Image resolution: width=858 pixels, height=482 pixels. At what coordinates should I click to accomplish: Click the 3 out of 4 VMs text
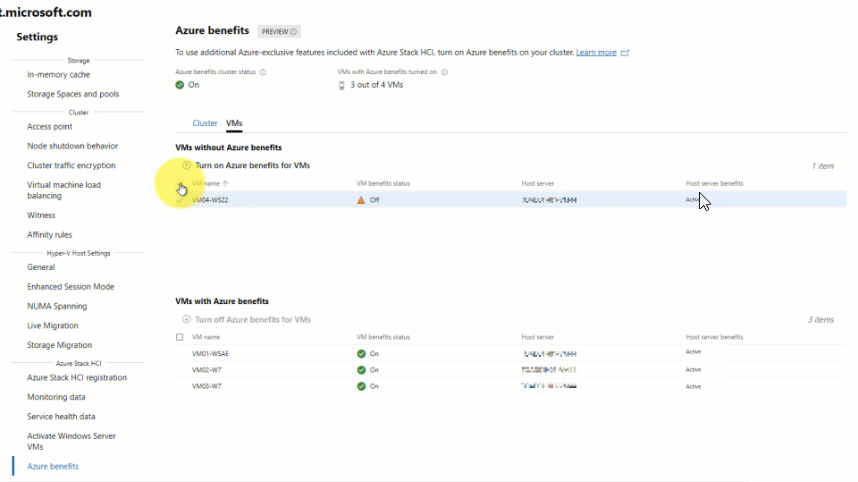376,85
